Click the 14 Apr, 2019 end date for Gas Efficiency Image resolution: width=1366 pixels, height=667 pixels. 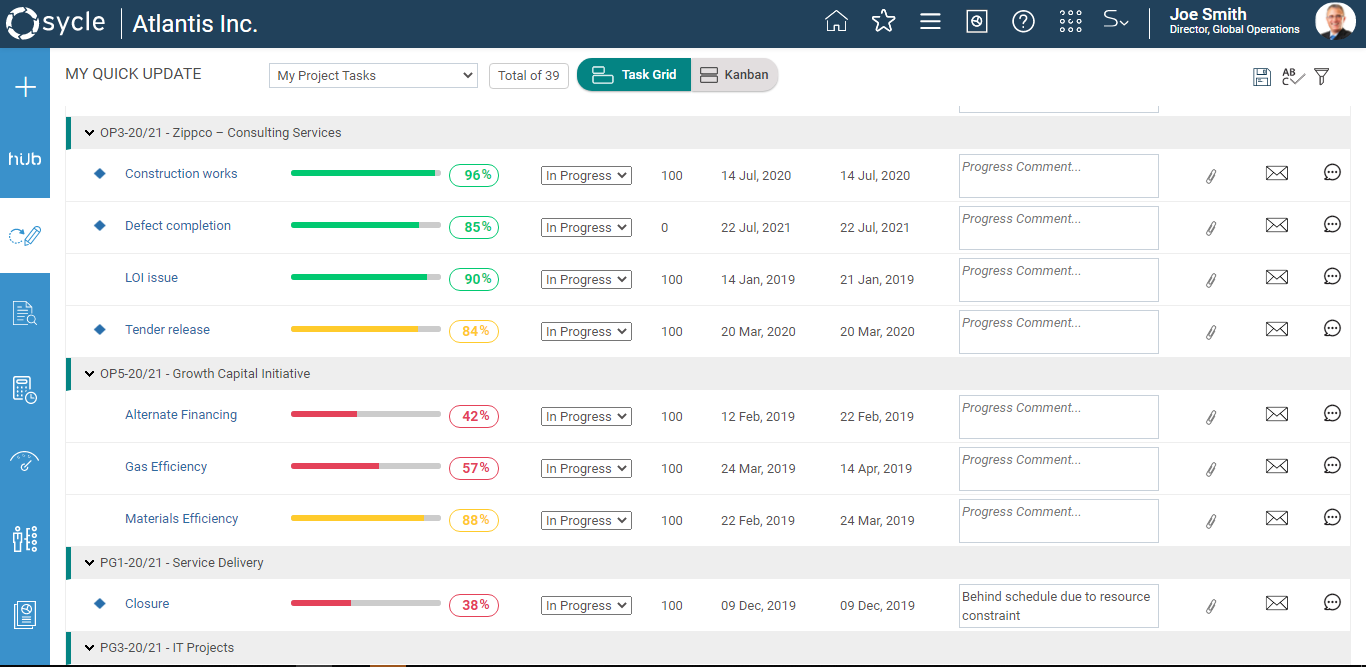(x=876, y=468)
